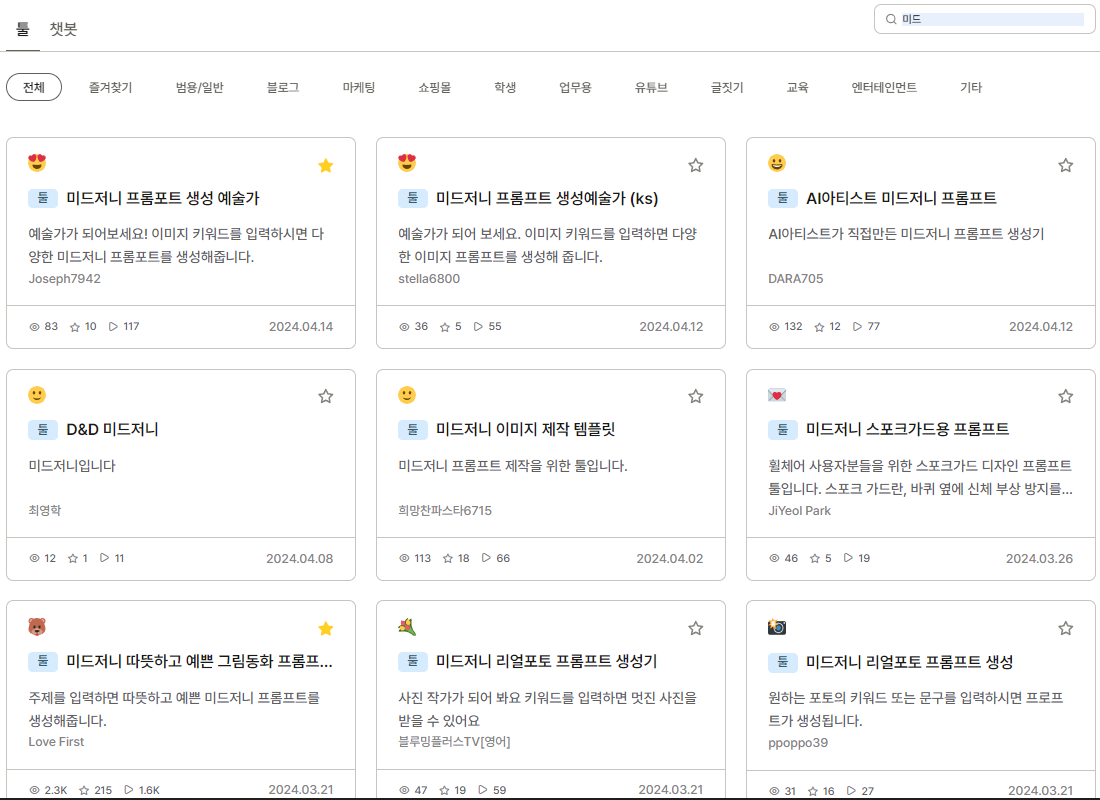Click camera emoji on ppoppo39 card
Screen dimensions: 1100x800
(x=777, y=627)
